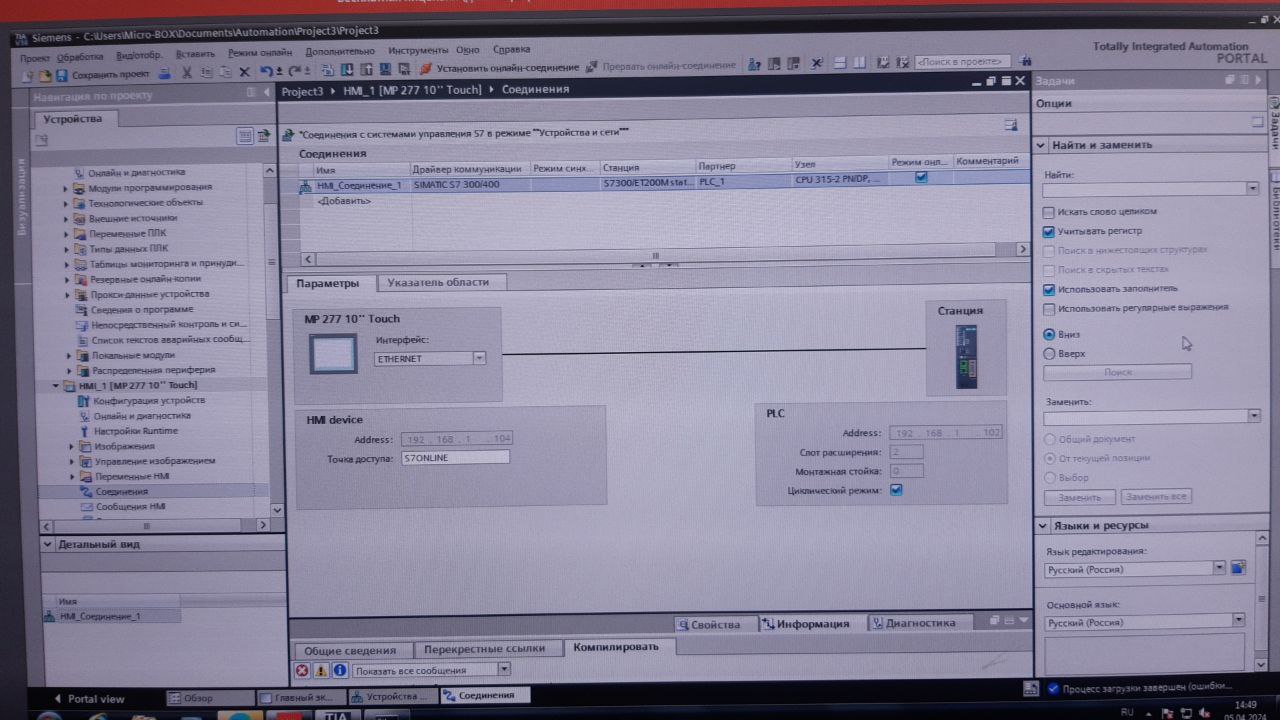Viewport: 1280px width, 720px height.
Task: Click the warning filter icon in the compile panel
Action: point(321,670)
